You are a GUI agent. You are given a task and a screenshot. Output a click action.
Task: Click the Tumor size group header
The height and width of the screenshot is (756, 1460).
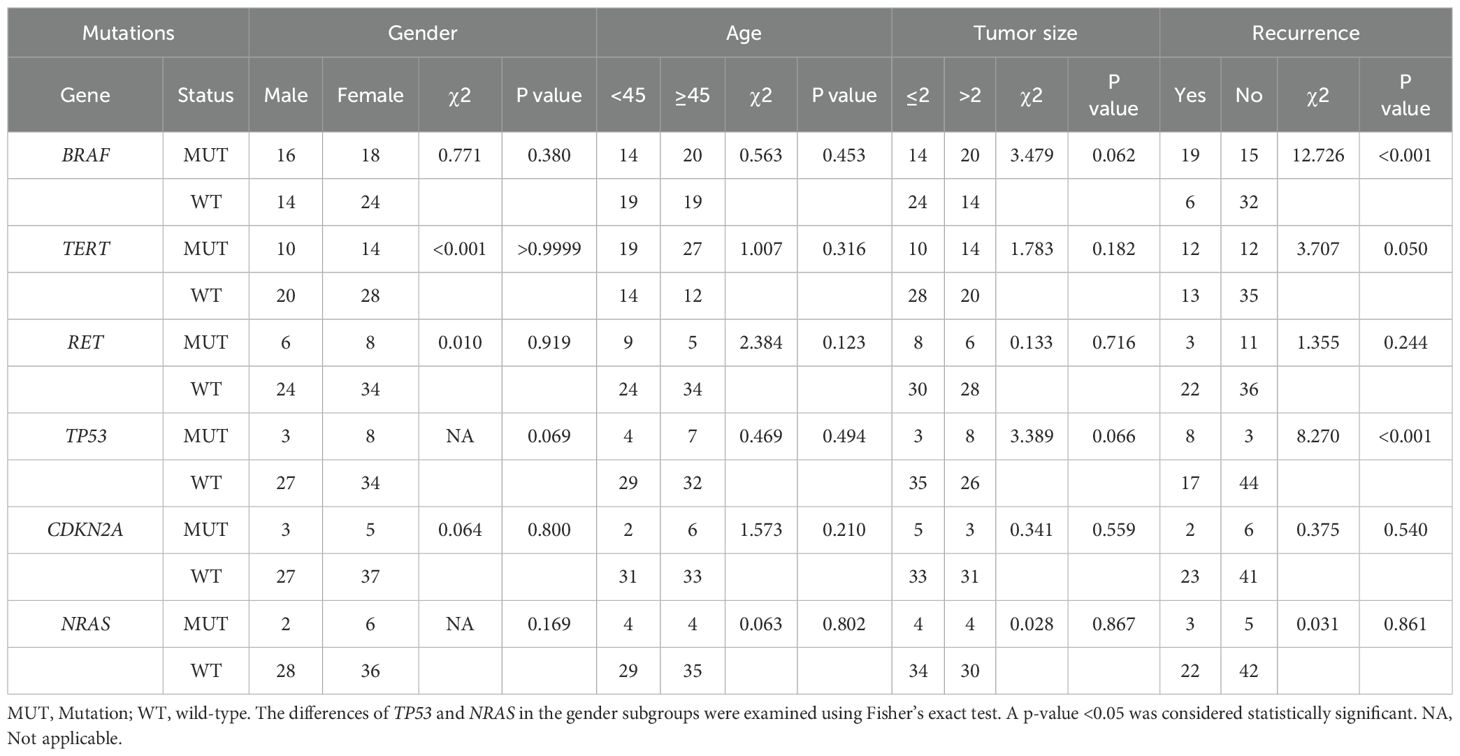pos(1025,33)
